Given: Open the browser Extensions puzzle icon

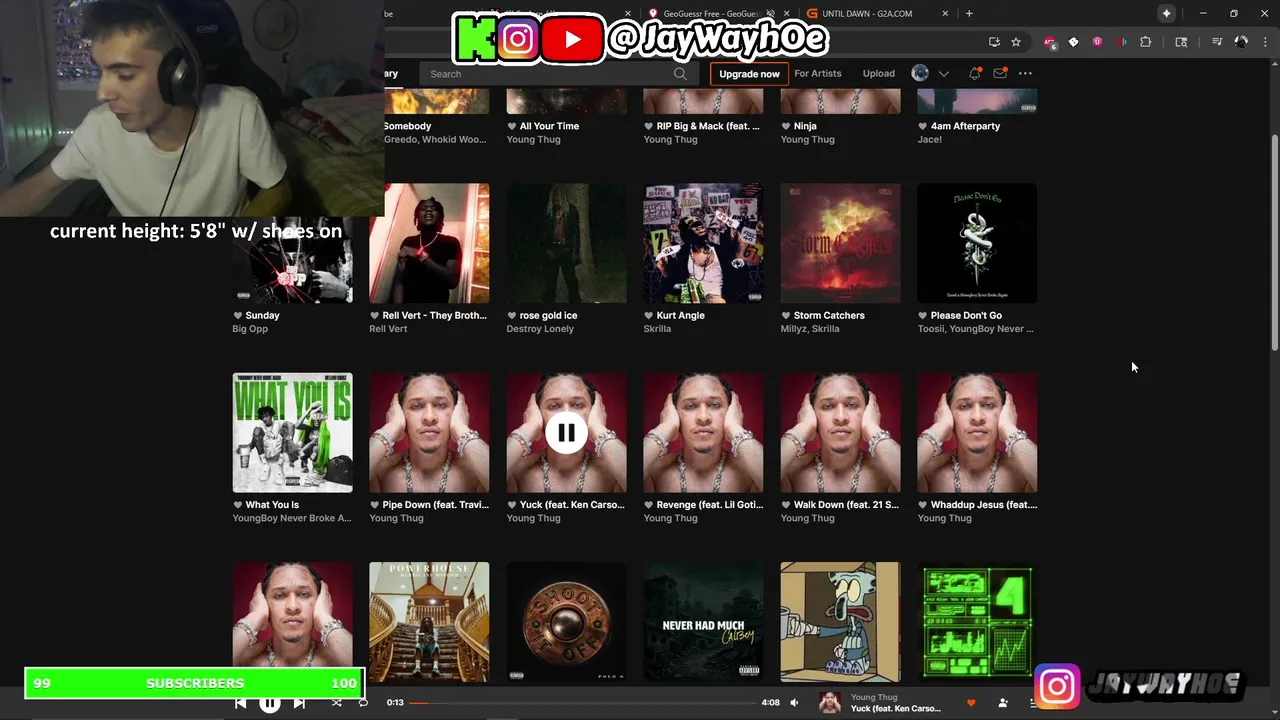Looking at the screenshot, I should point(1146,42).
